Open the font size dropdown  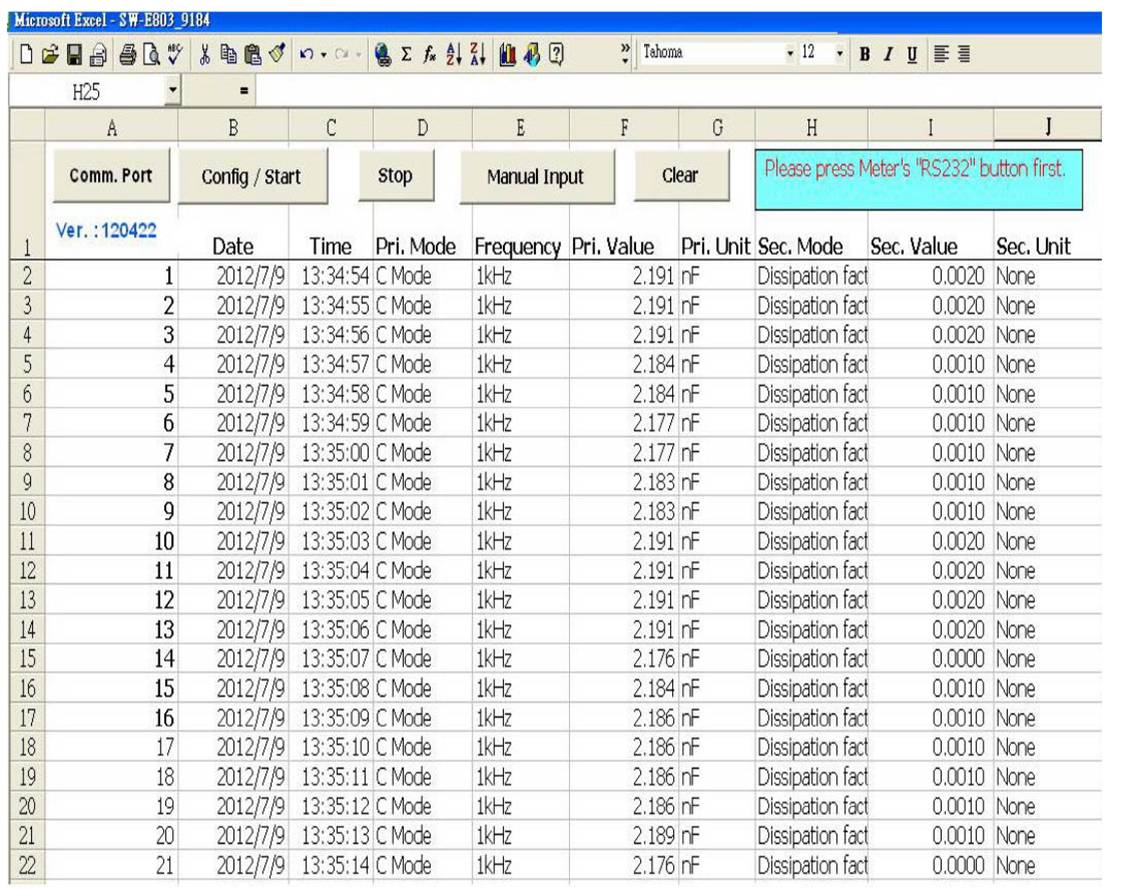tap(840, 53)
